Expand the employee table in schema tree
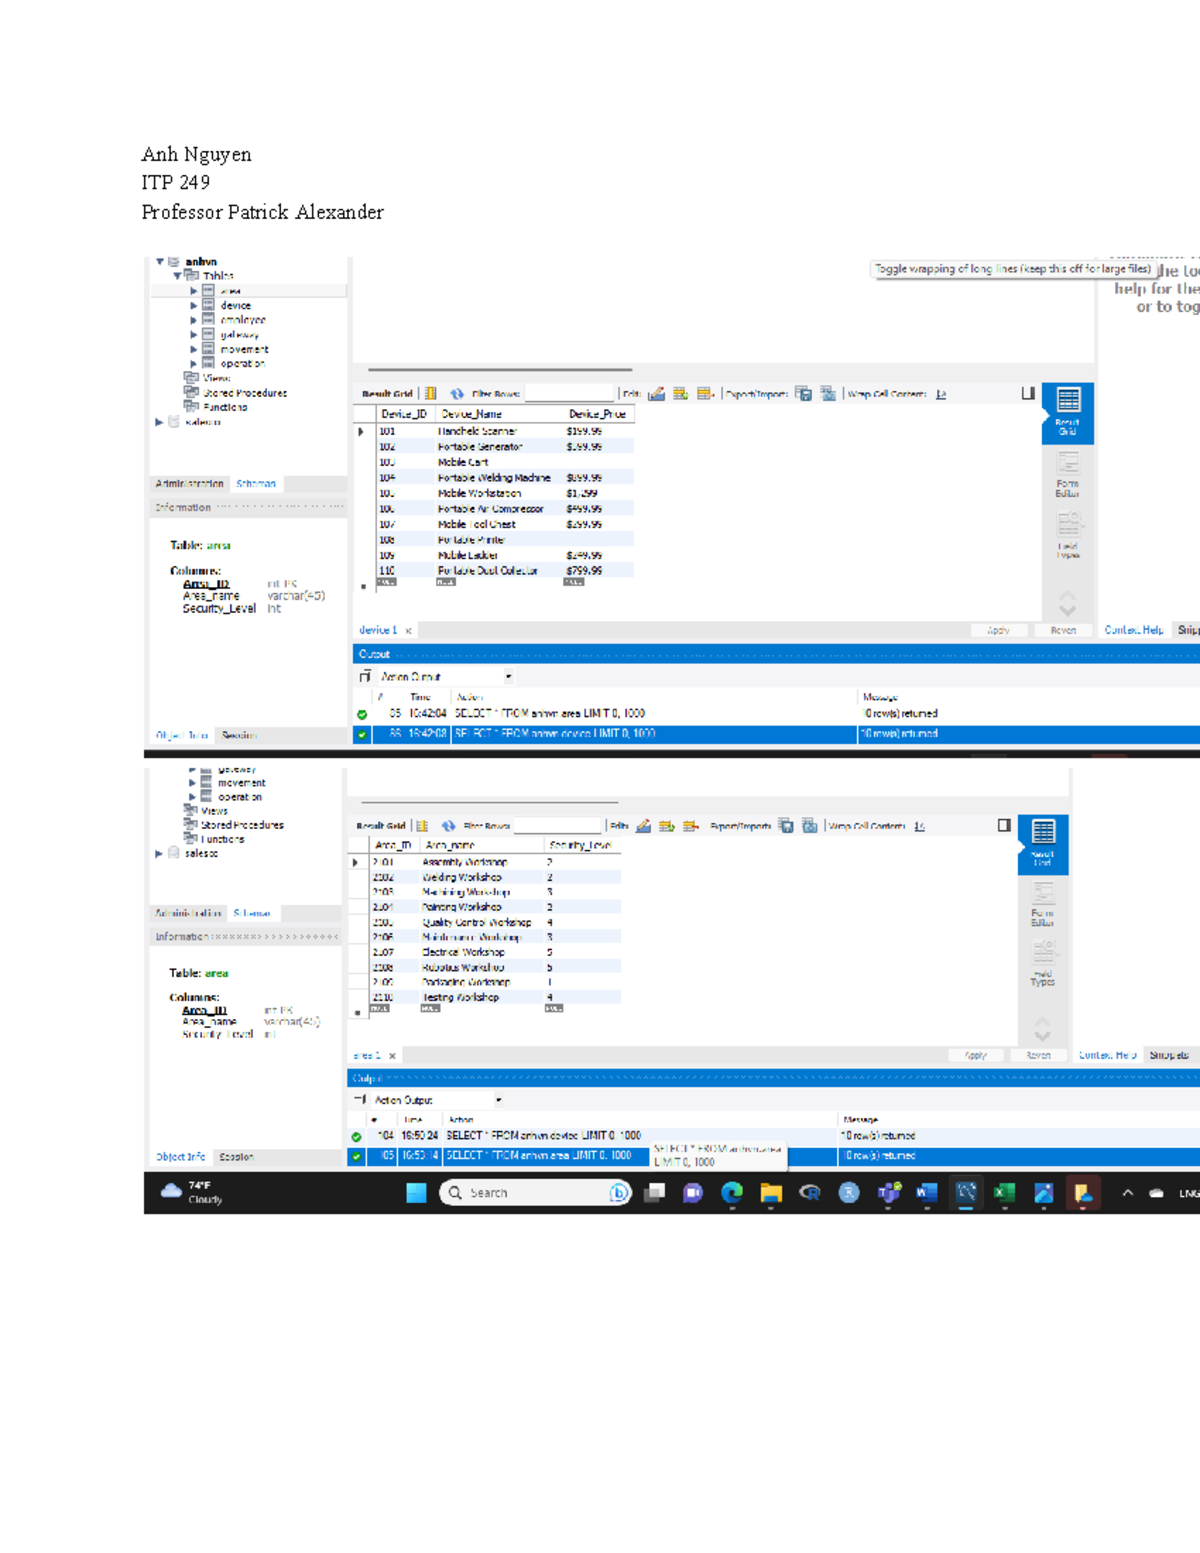1200x1553 pixels. tap(194, 320)
